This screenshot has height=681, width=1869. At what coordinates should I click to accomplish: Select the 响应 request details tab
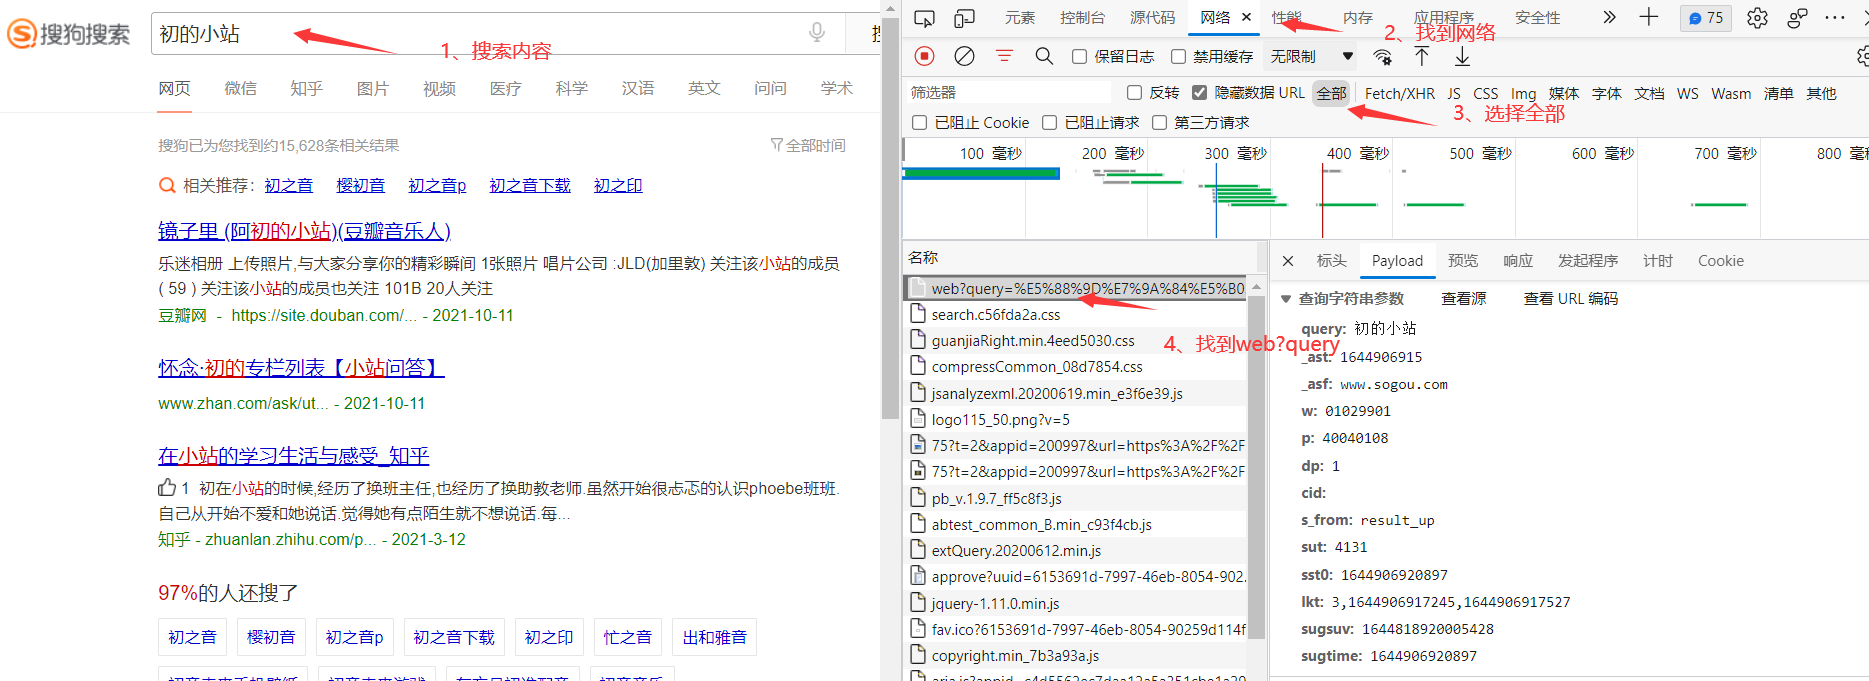(x=1518, y=261)
